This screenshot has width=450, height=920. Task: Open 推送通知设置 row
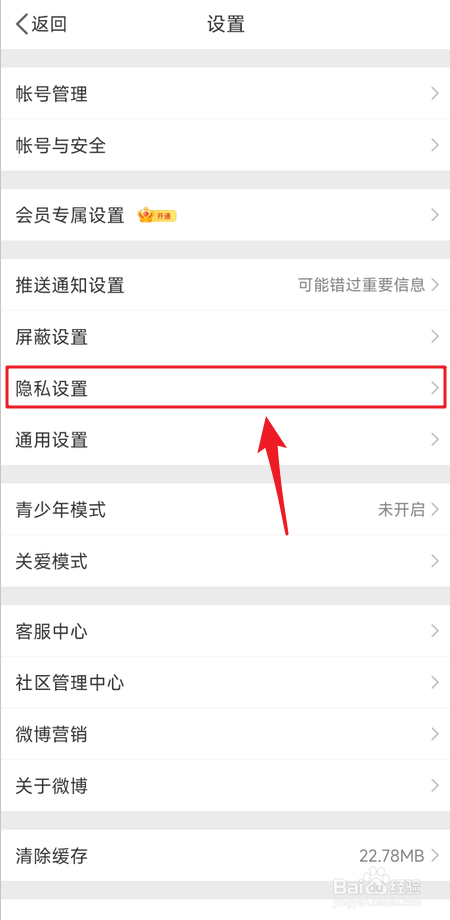pyautogui.click(x=225, y=285)
